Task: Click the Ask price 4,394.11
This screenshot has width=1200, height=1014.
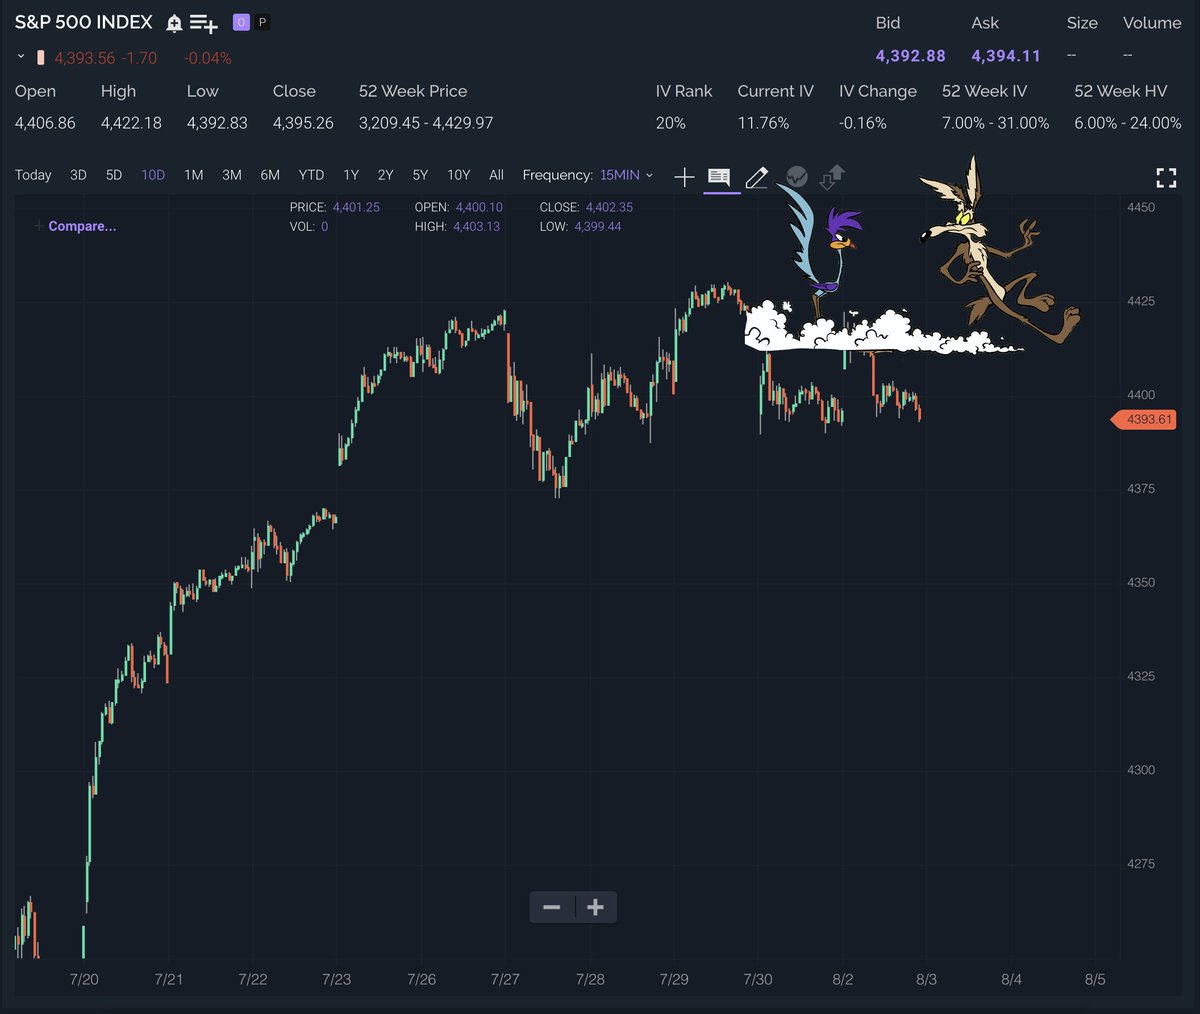Action: (x=1006, y=56)
